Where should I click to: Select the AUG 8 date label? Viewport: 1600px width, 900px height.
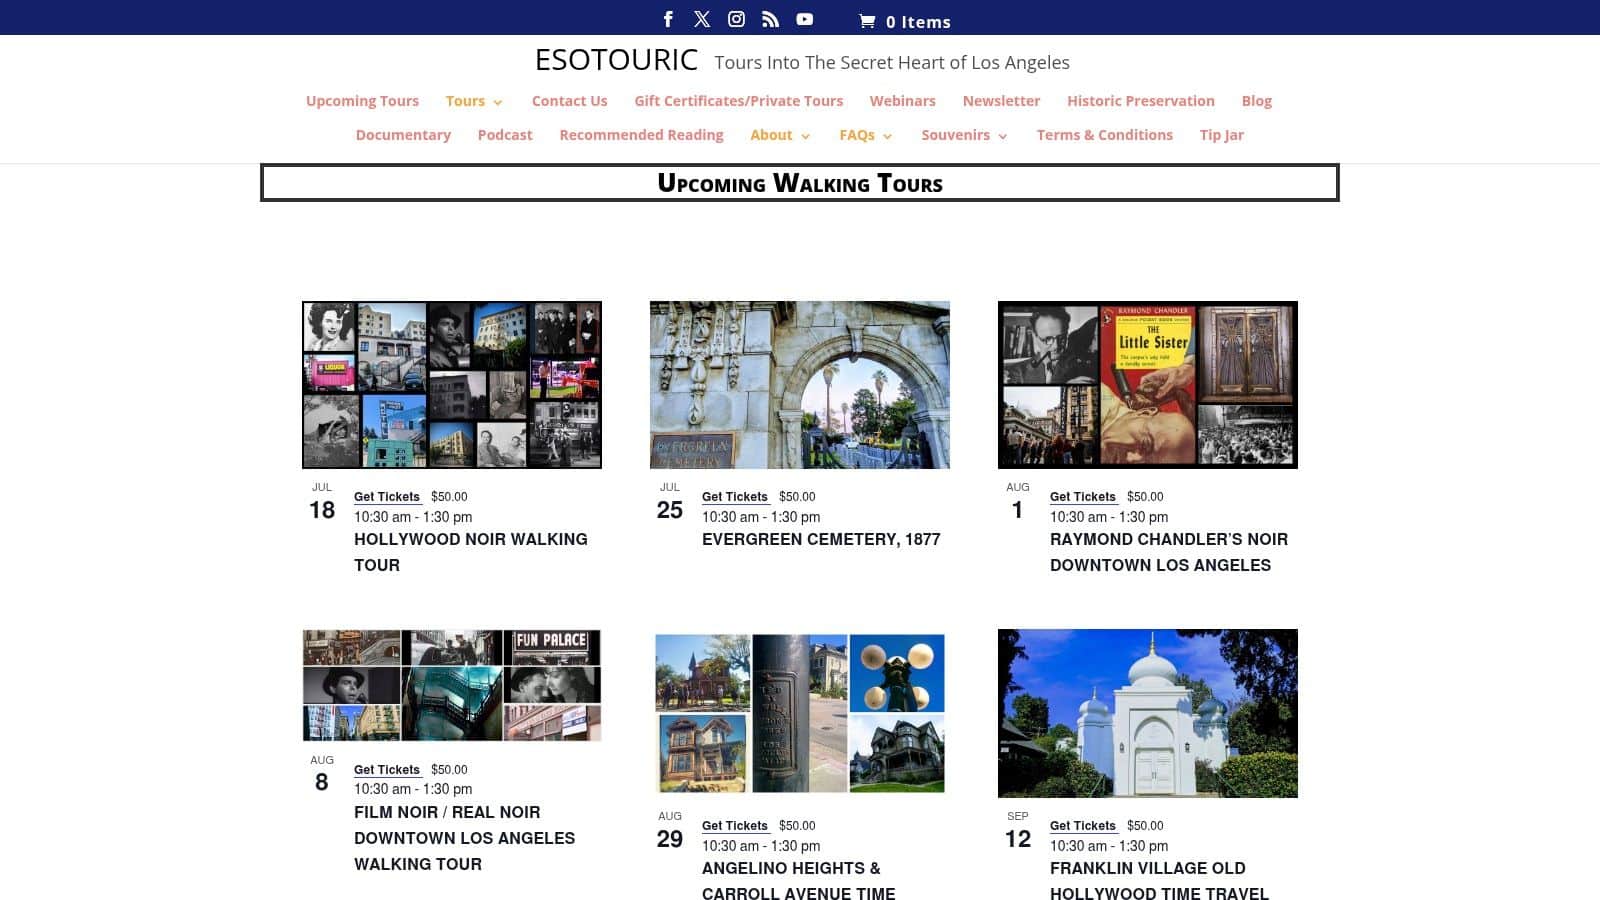(x=322, y=773)
